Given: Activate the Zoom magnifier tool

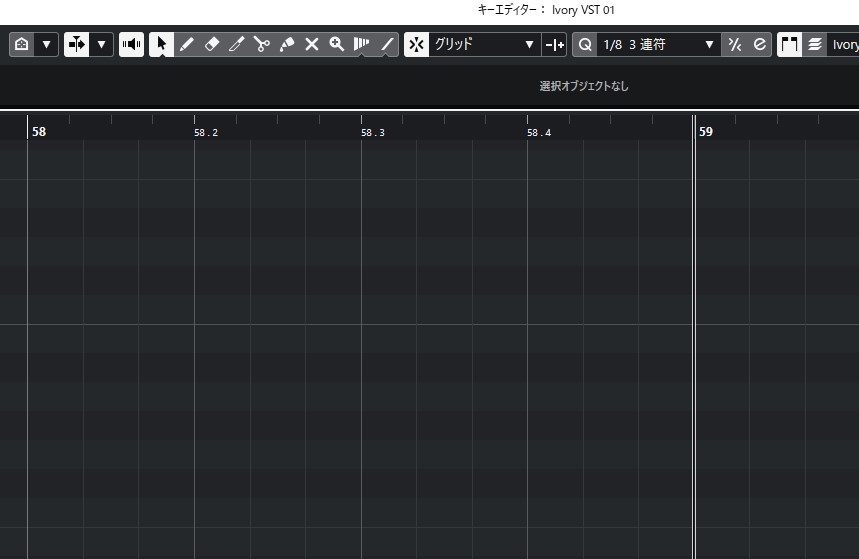Looking at the screenshot, I should (337, 45).
